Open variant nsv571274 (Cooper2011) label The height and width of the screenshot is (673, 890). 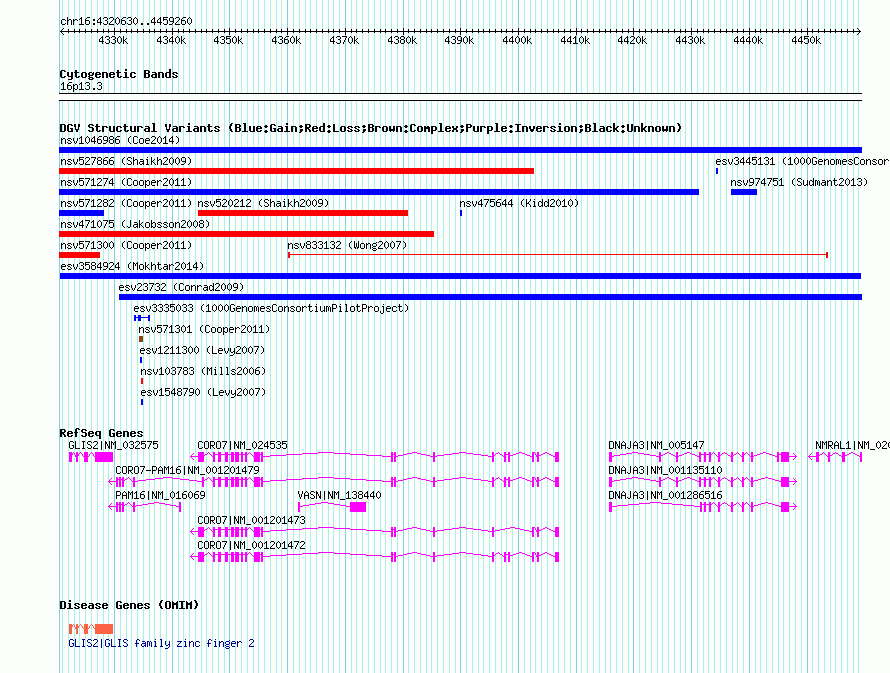126,182
